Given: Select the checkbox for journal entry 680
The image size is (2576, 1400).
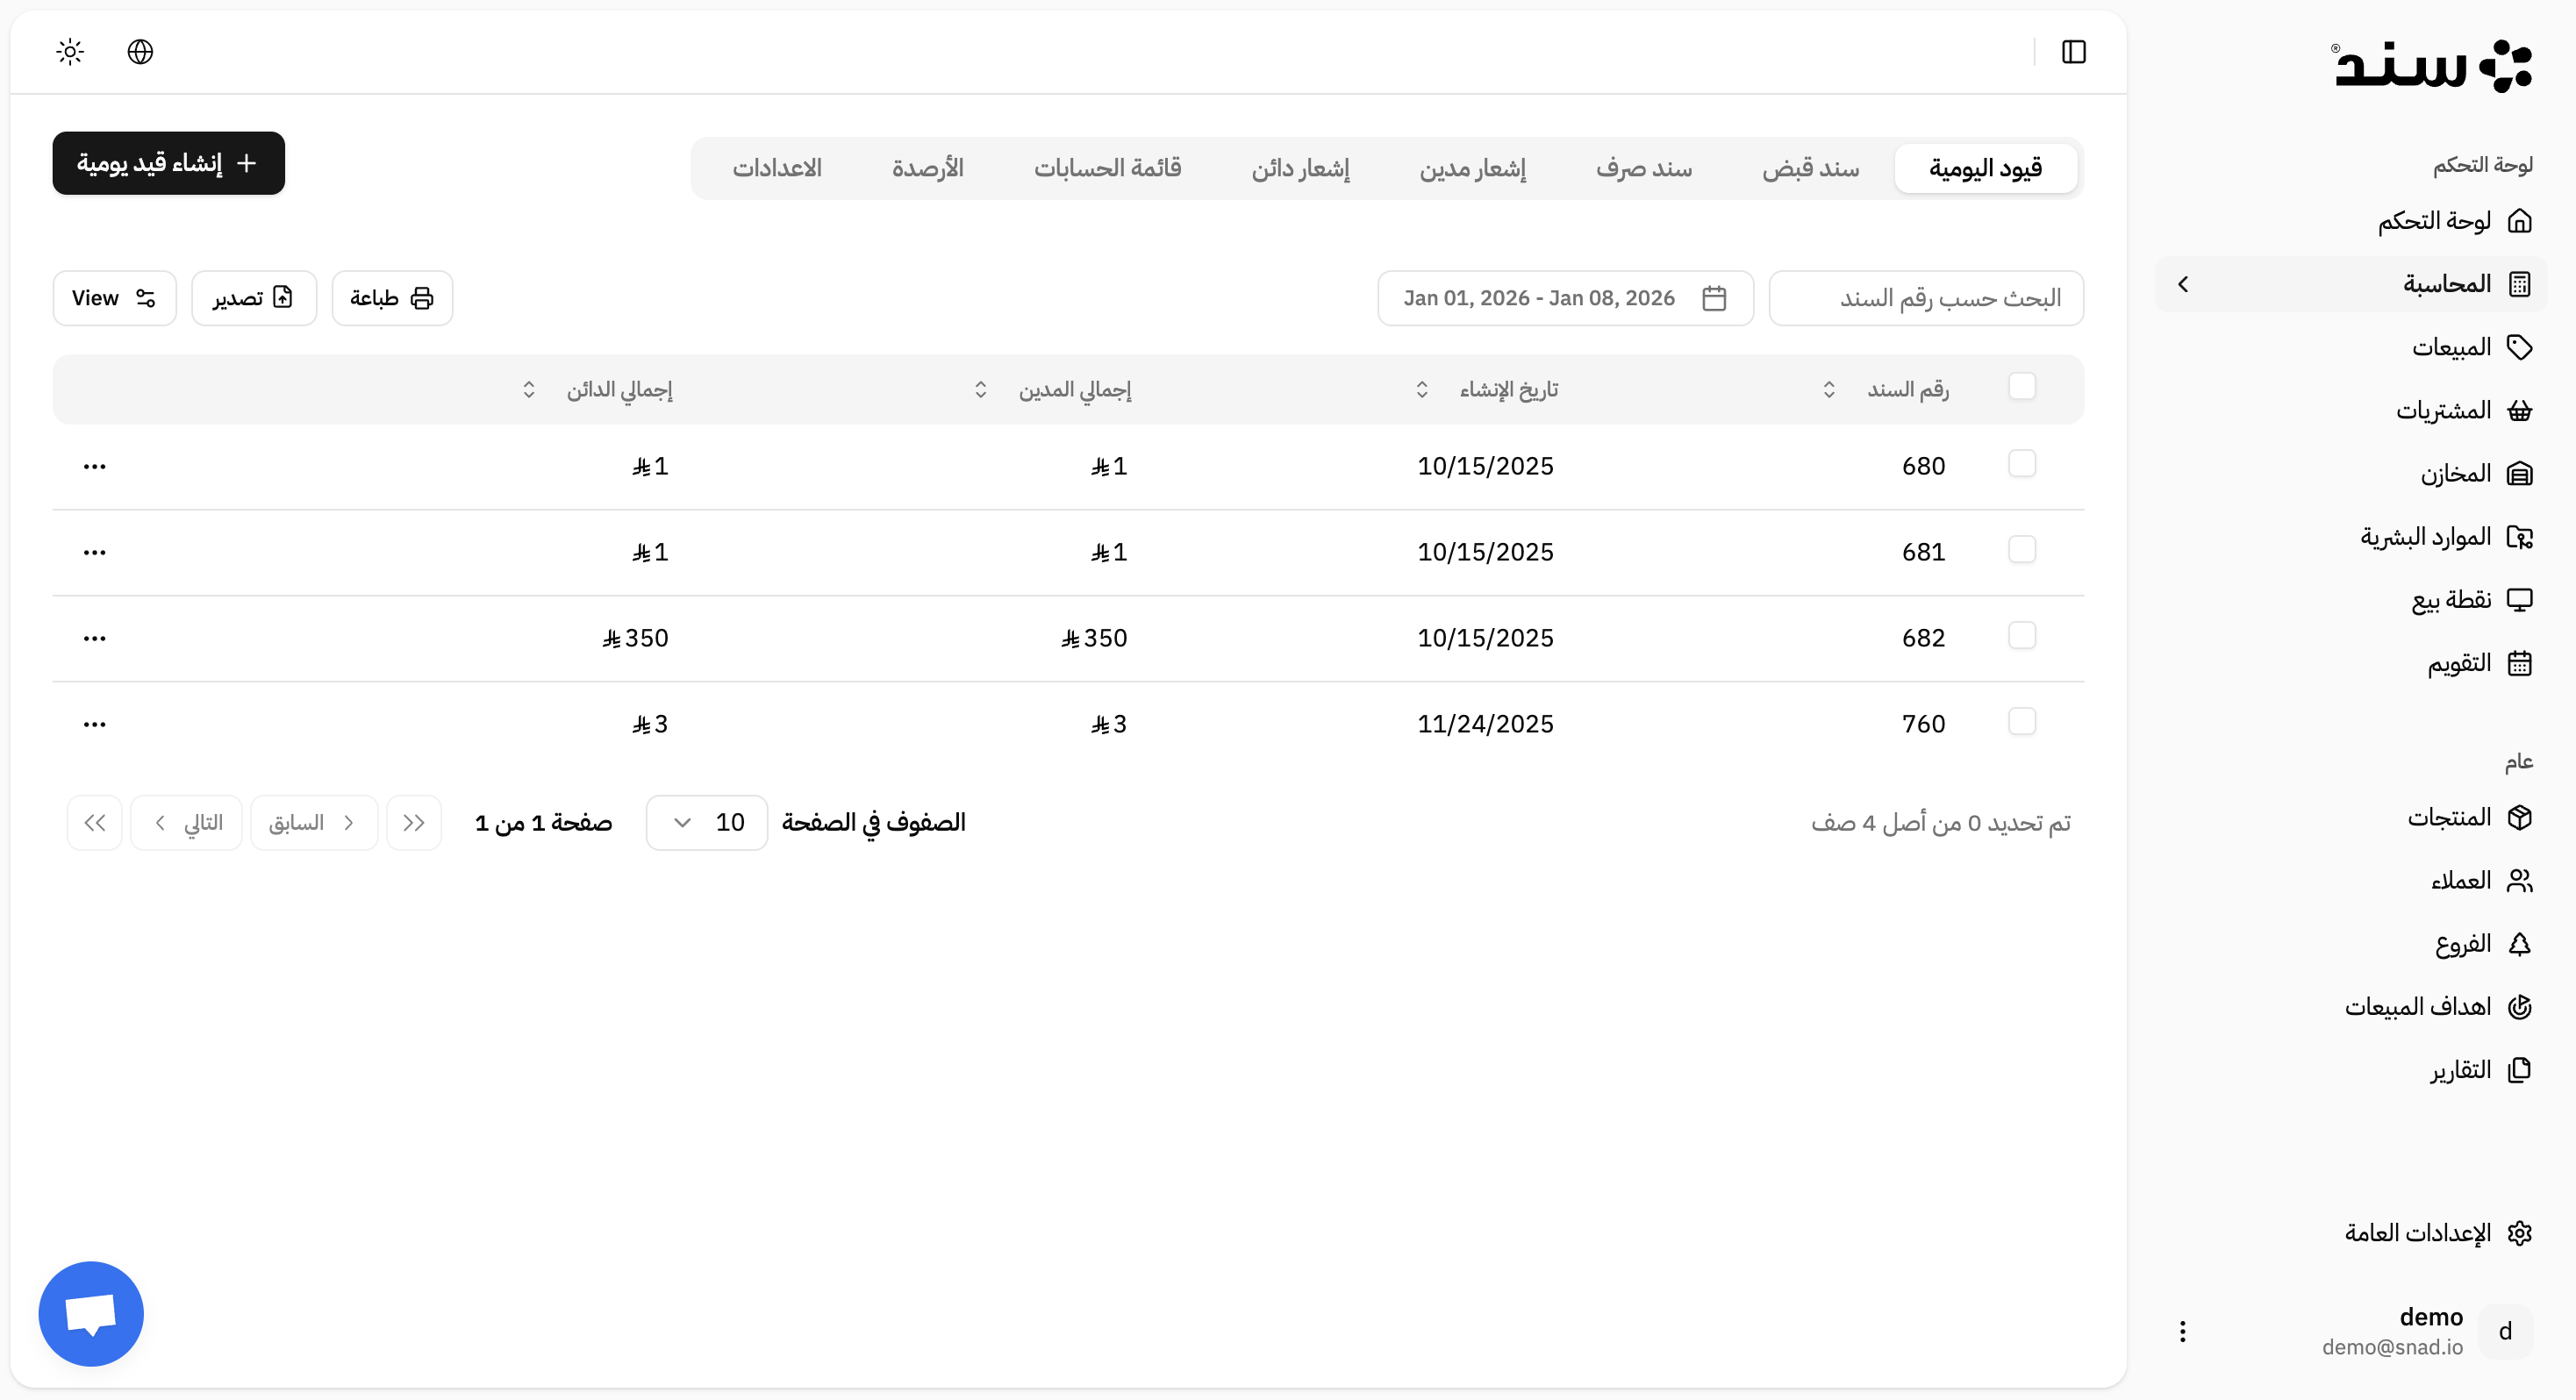Looking at the screenshot, I should pos(2024,463).
